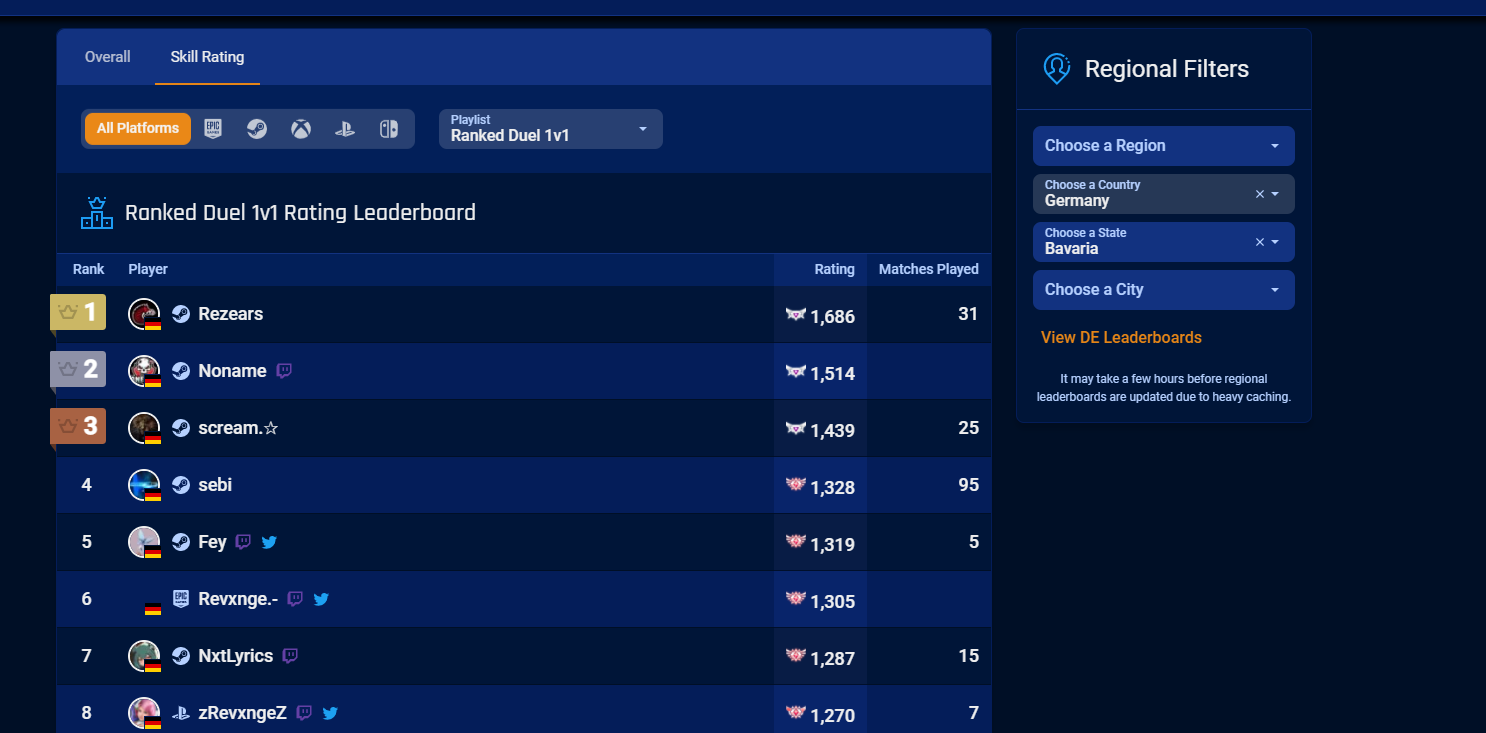Image resolution: width=1486 pixels, height=733 pixels.
Task: Click the rating value 1,305
Action: click(833, 602)
